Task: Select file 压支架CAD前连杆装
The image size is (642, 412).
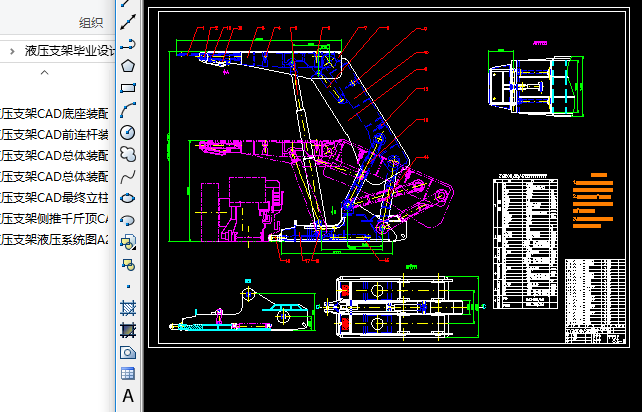Action: [54, 134]
